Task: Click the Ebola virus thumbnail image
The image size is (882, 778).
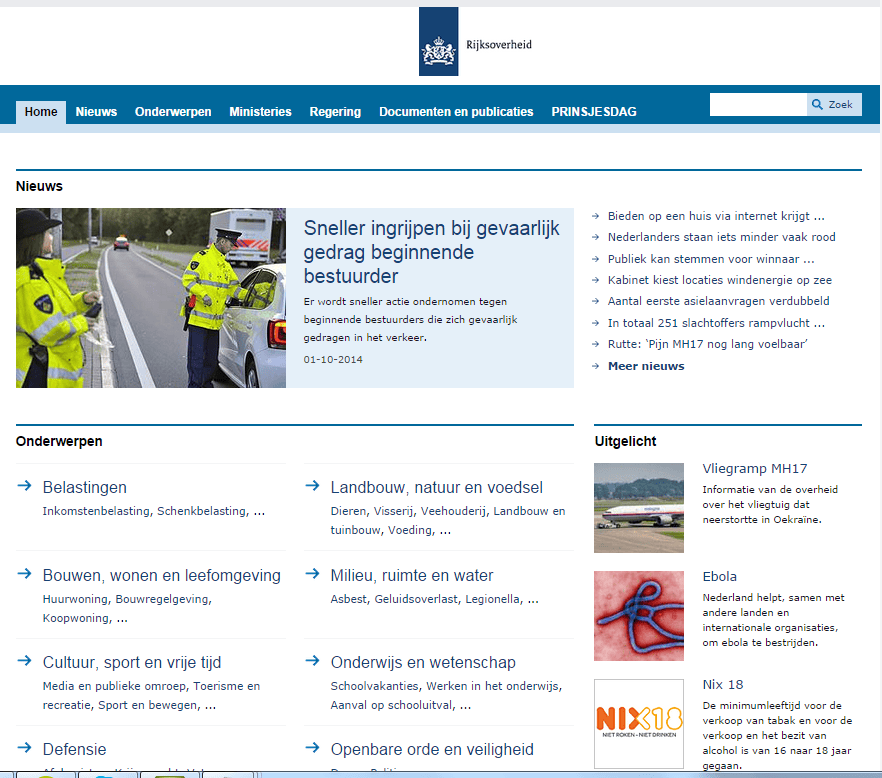Action: [639, 616]
